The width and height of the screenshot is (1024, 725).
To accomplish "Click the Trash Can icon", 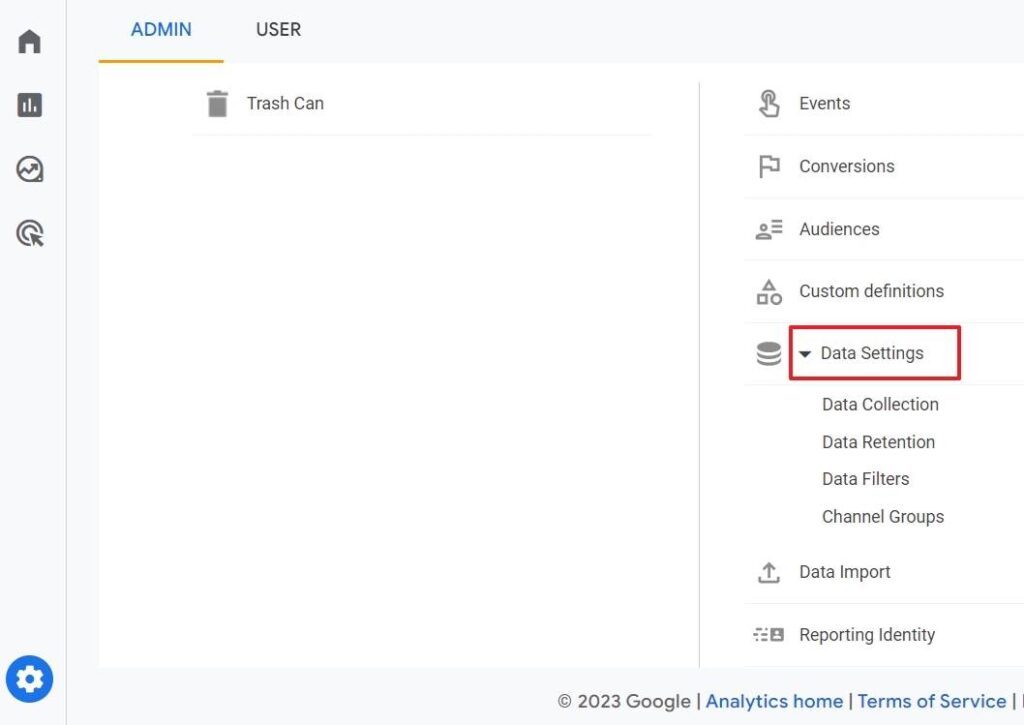I will [x=217, y=104].
